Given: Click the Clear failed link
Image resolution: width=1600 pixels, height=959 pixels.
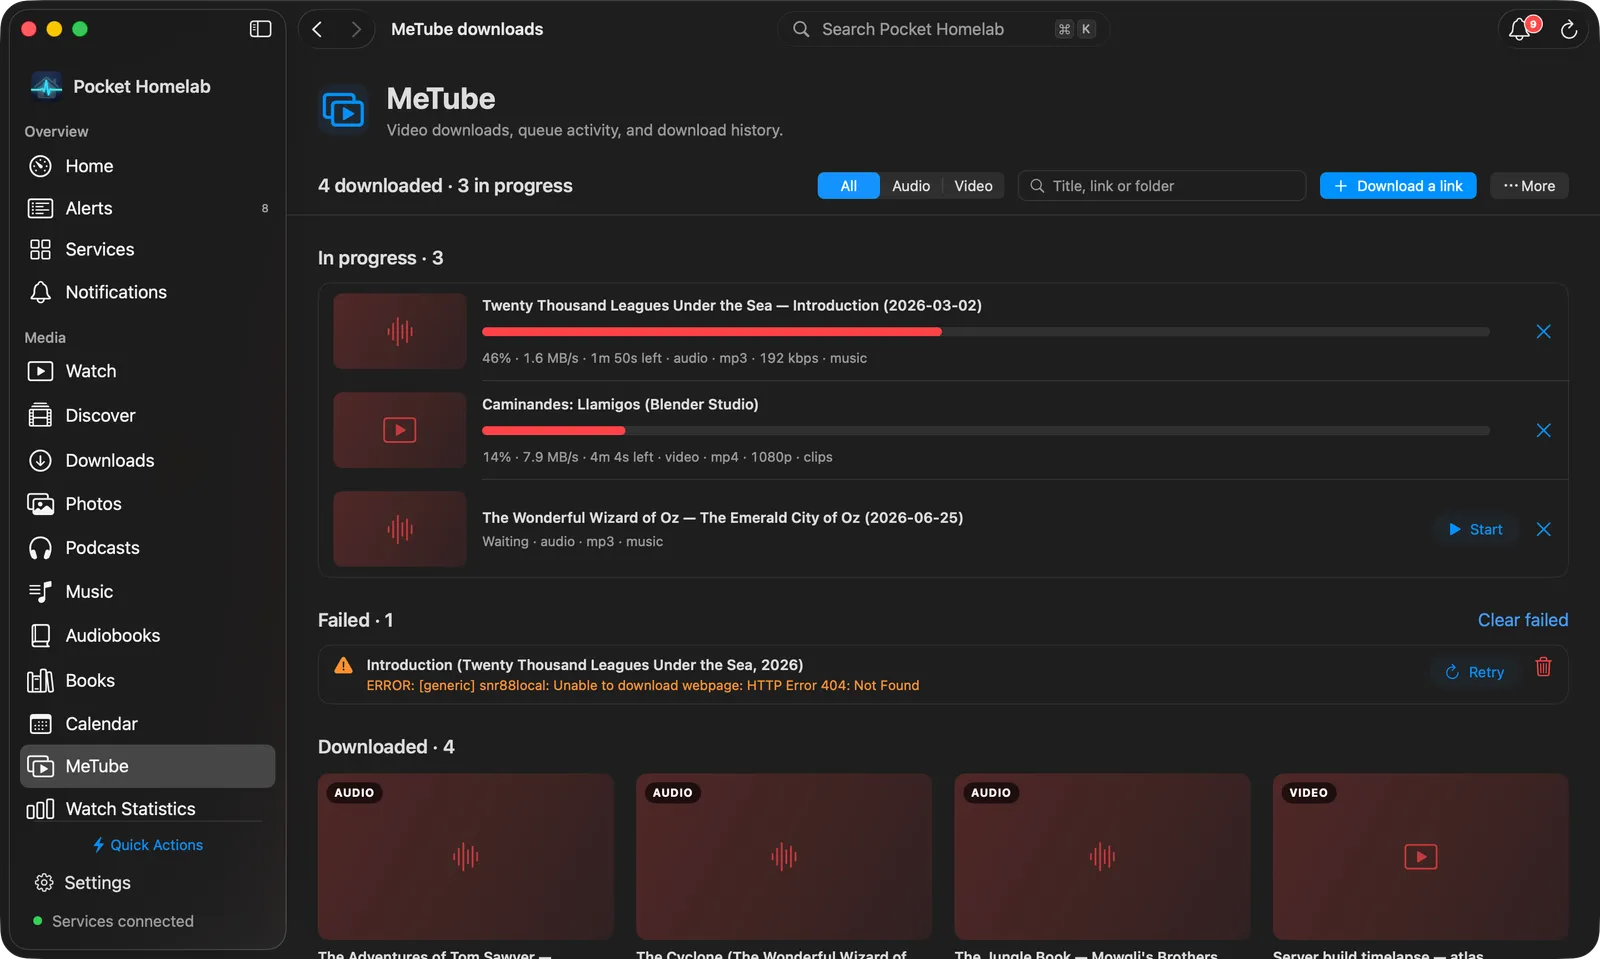Looking at the screenshot, I should [x=1523, y=620].
